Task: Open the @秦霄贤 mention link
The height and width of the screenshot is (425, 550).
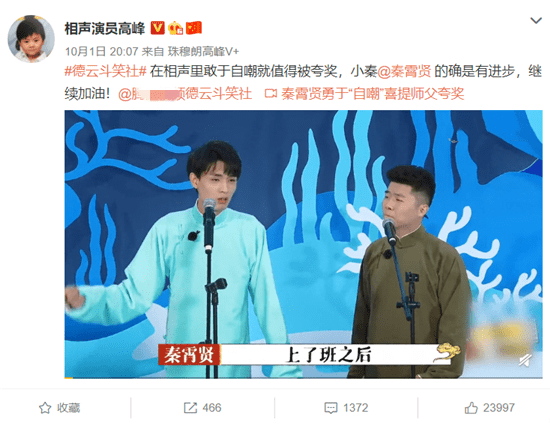Action: point(404,71)
